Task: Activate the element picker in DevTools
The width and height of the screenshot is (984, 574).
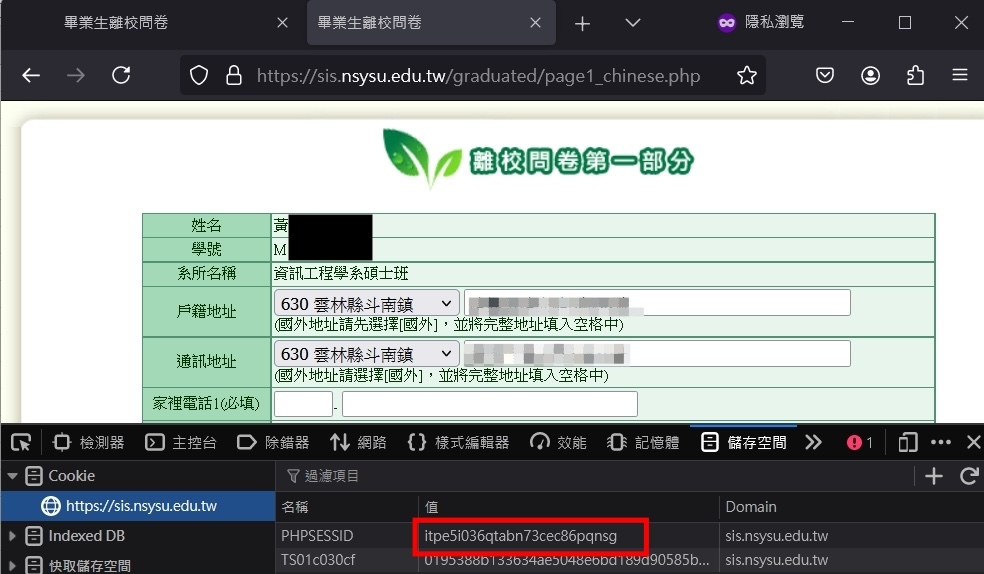Action: [x=21, y=443]
